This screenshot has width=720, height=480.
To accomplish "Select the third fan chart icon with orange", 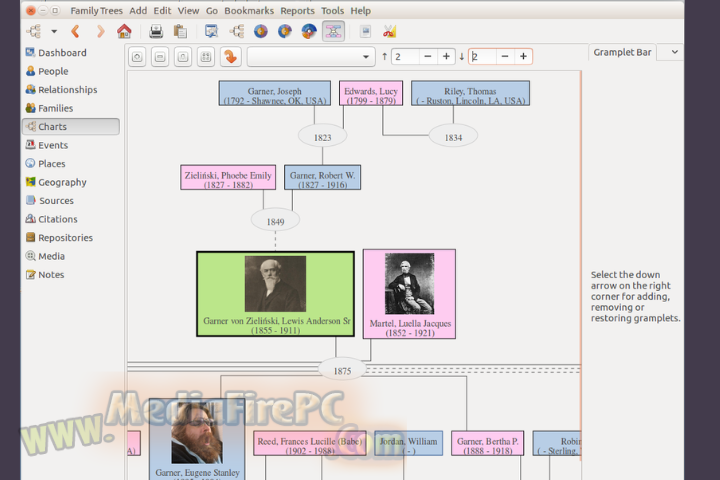I will [x=309, y=31].
